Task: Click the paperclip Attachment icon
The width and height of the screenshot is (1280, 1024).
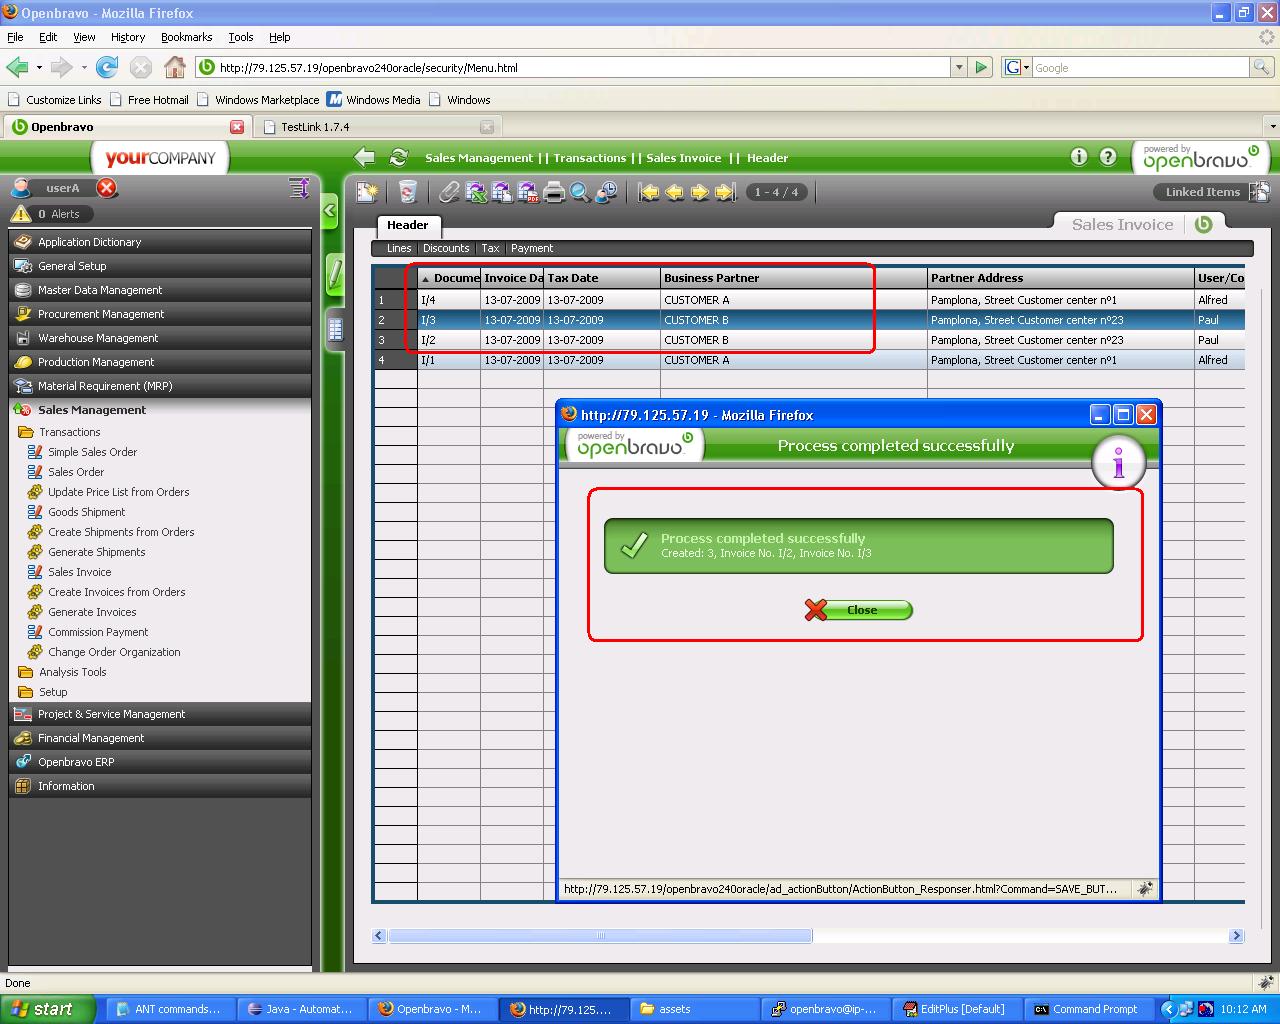Action: click(450, 192)
